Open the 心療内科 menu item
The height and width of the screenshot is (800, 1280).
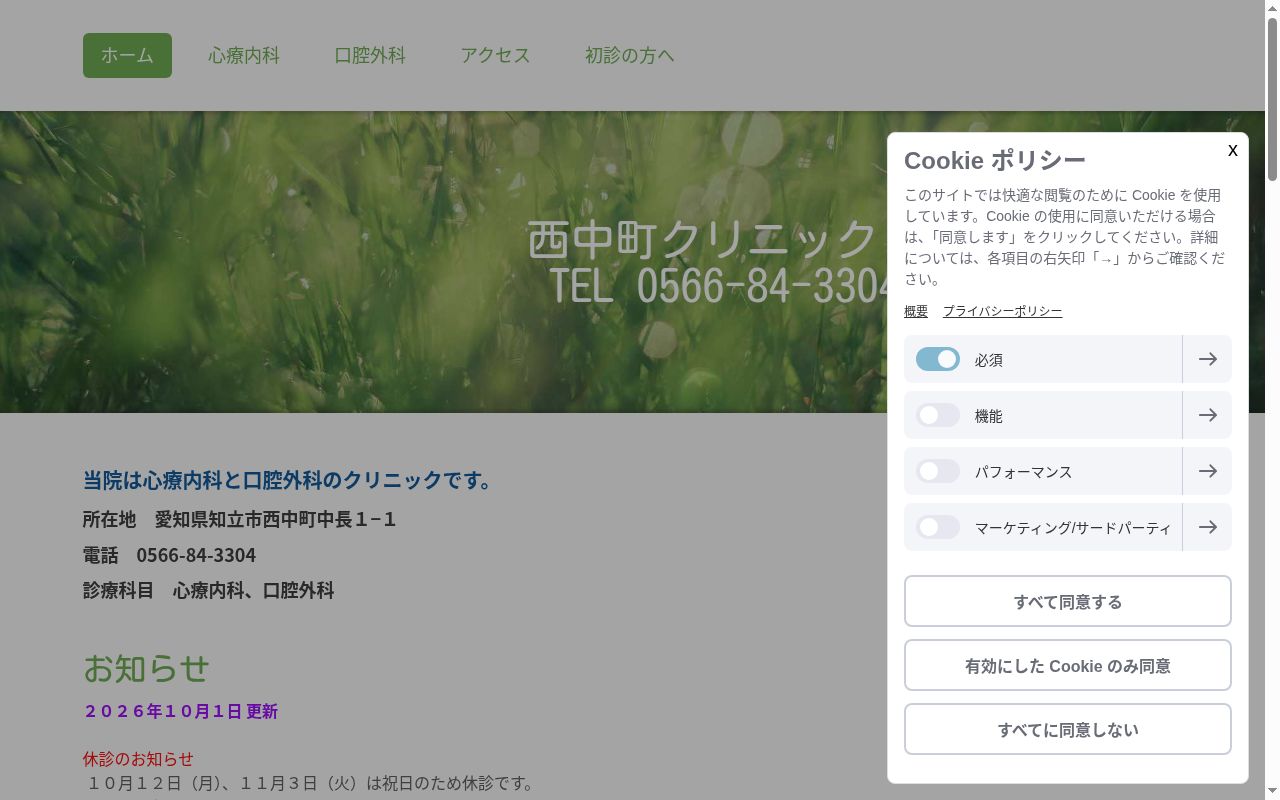(x=244, y=55)
